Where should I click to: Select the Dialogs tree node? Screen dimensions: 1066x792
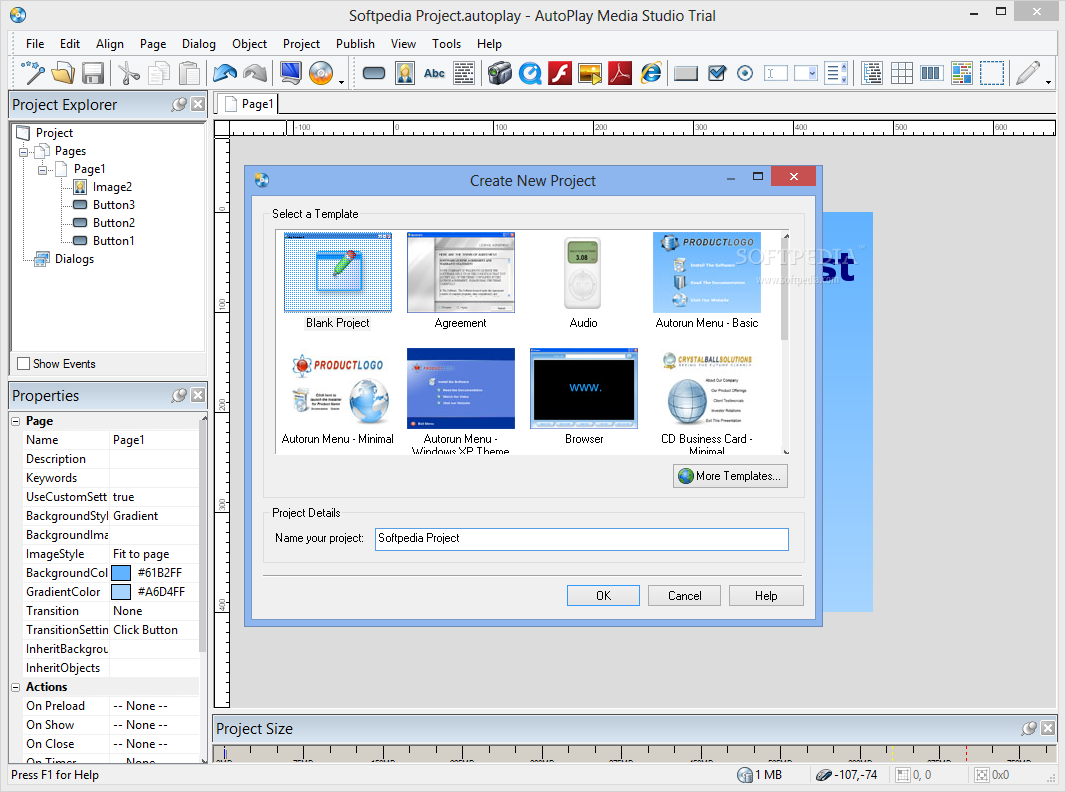coord(74,259)
